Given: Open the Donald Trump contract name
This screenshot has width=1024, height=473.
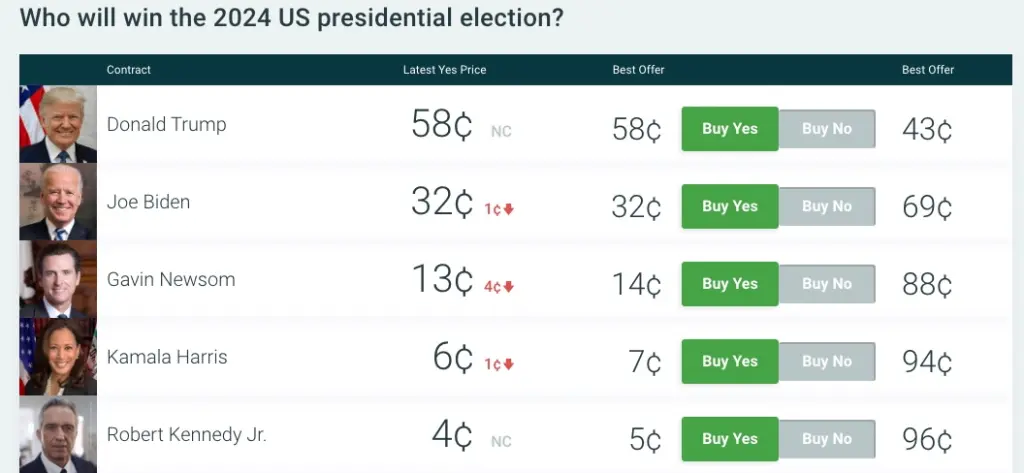Looking at the screenshot, I should tap(167, 125).
